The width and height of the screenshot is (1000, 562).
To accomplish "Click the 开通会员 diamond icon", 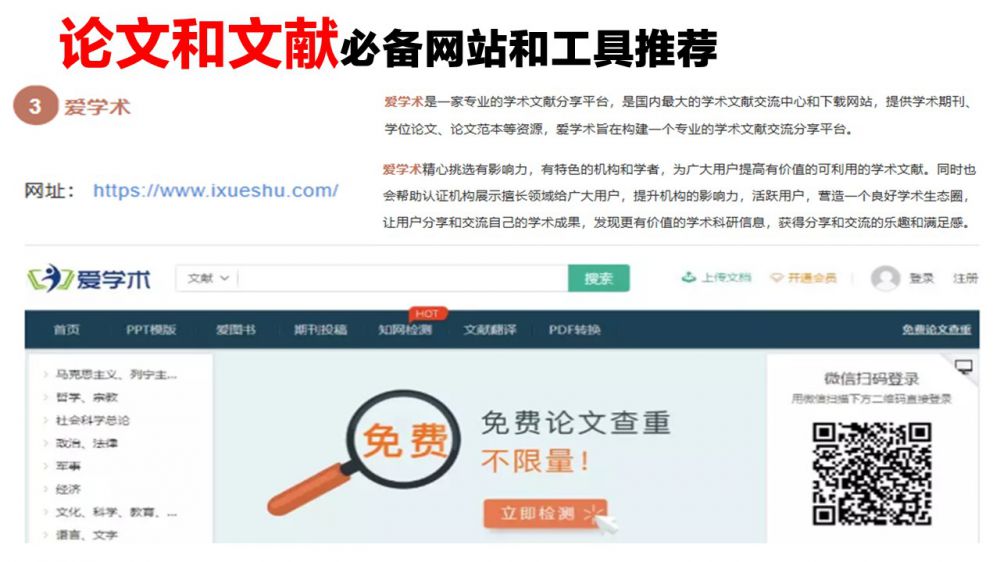I will [776, 277].
